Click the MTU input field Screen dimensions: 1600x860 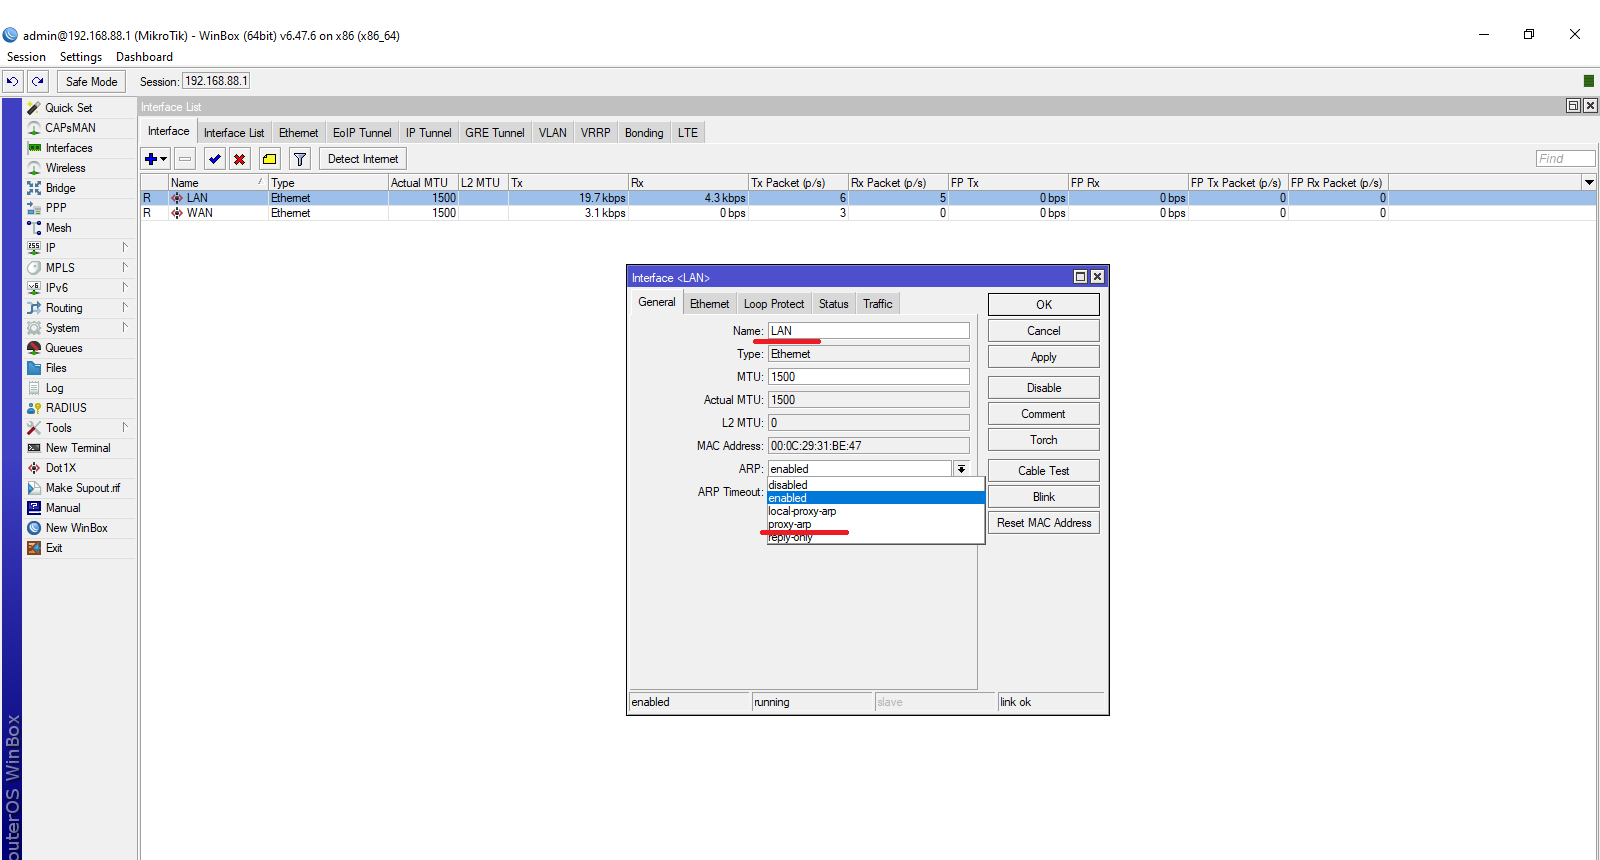coord(868,377)
